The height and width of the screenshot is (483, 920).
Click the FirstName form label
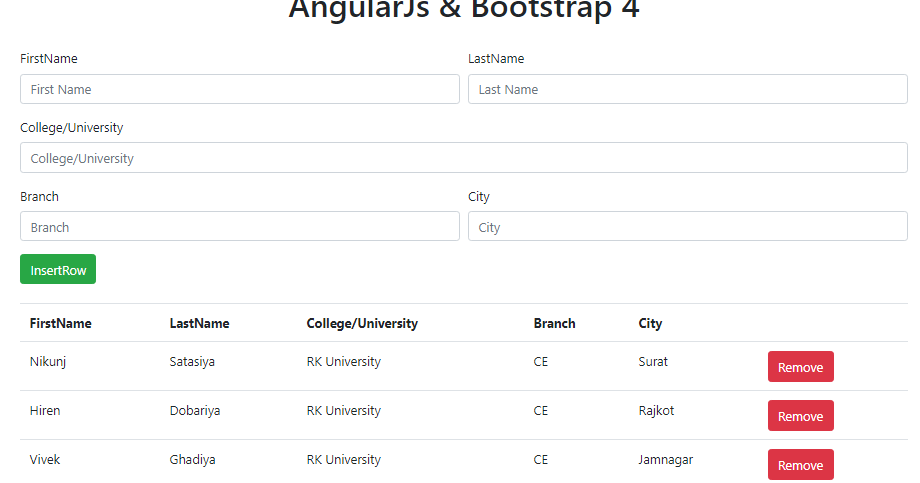tap(49, 59)
